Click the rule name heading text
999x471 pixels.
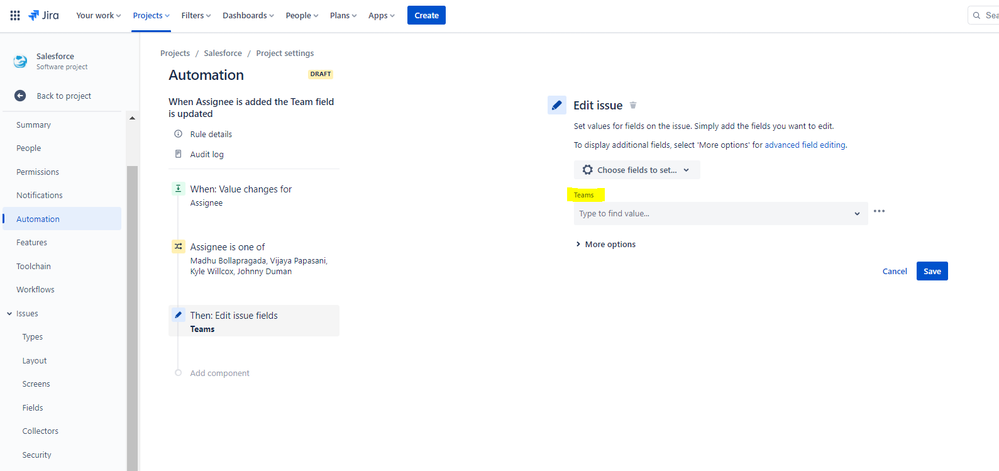(x=251, y=108)
